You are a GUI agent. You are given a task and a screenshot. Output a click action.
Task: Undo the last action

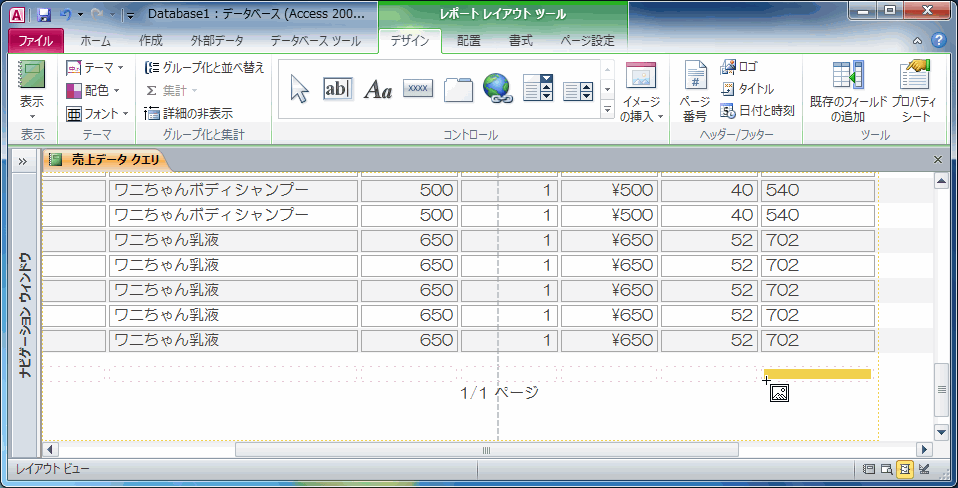pos(65,14)
